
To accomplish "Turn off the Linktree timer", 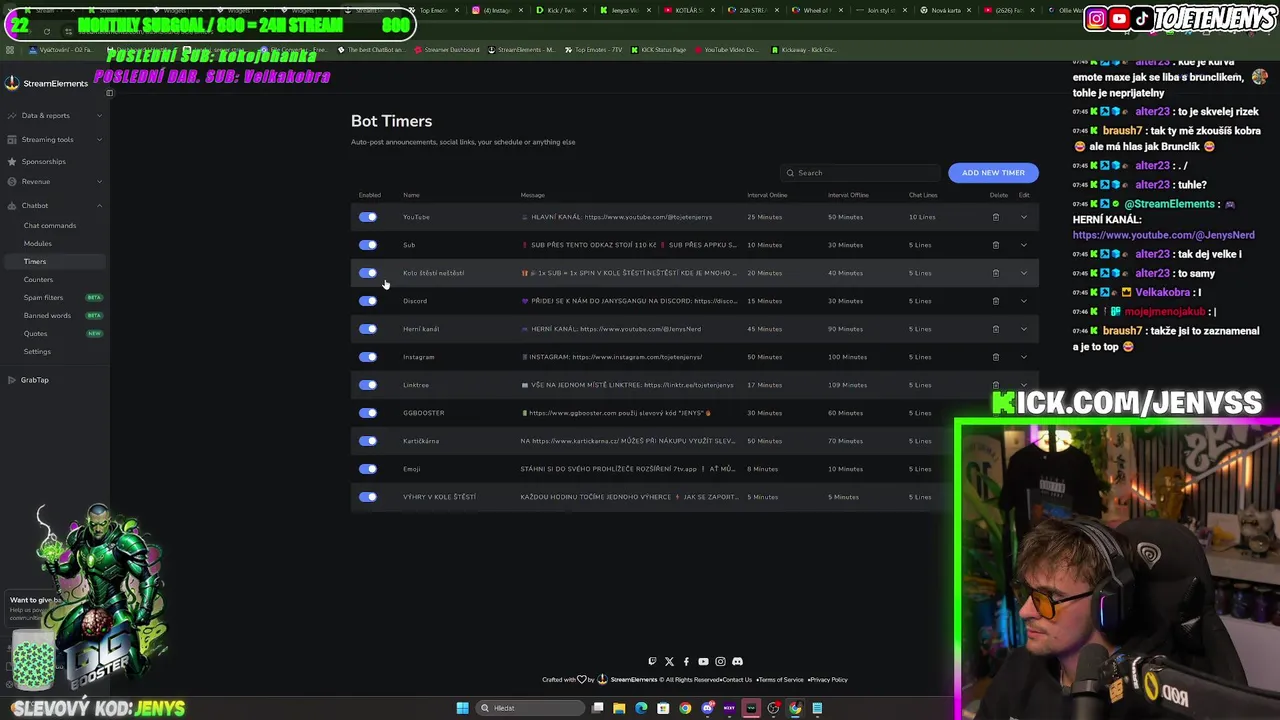I will tap(368, 385).
